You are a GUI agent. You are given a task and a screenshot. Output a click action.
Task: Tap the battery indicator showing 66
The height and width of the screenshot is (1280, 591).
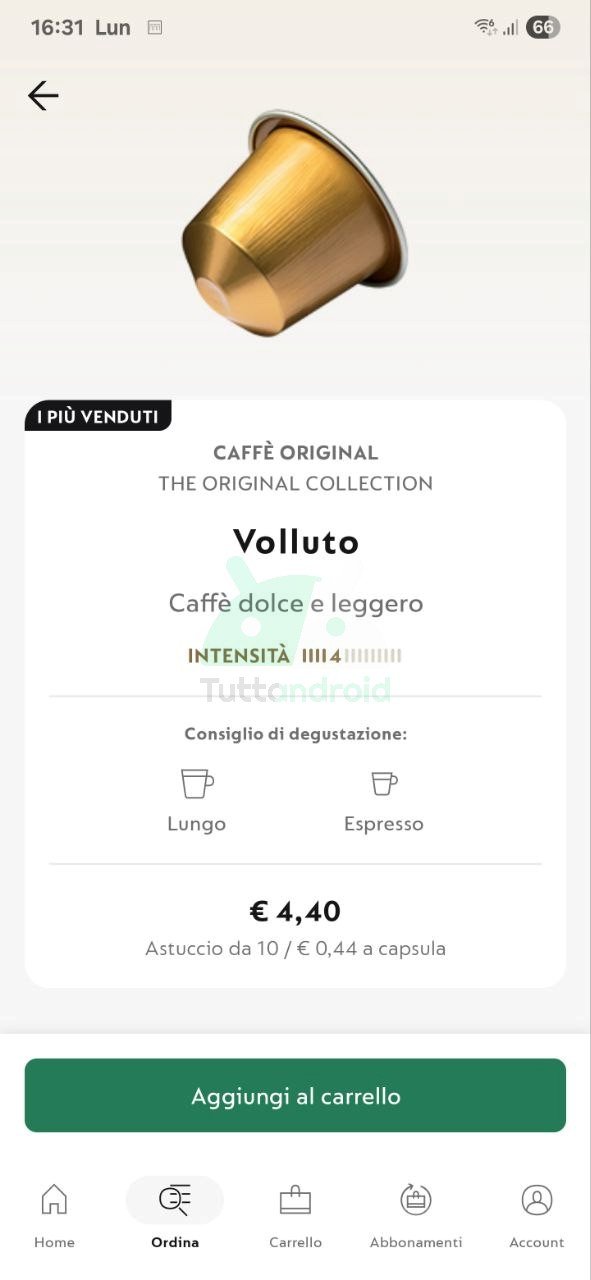tap(543, 28)
